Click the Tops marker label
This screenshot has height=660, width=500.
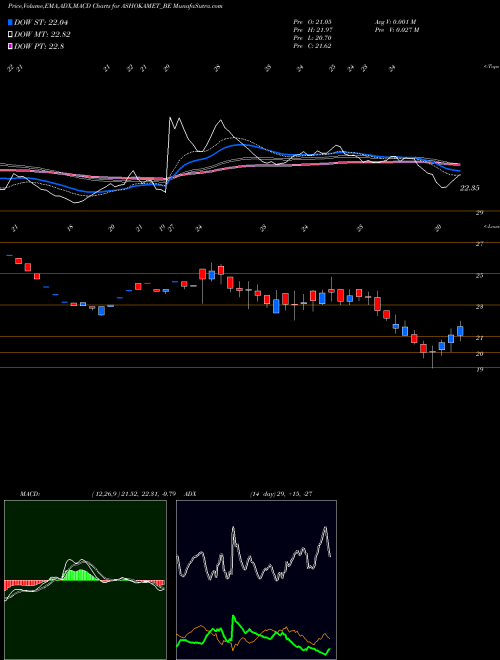point(492,67)
